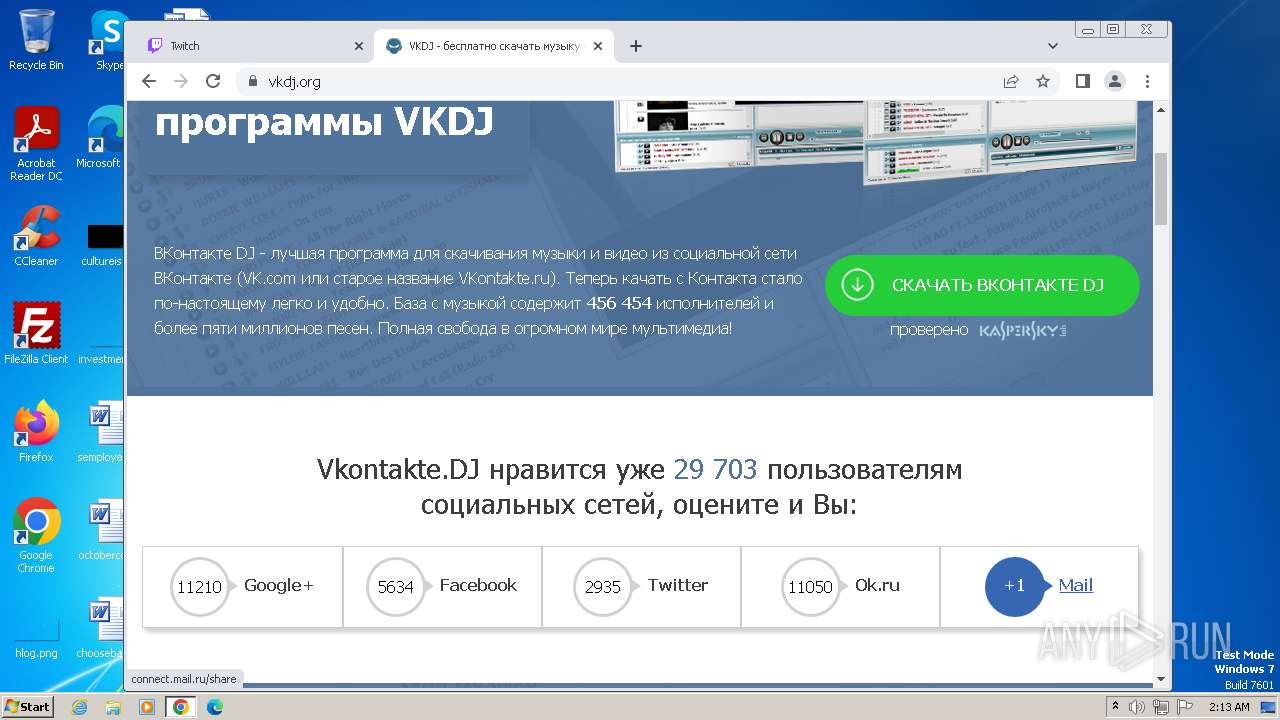
Task: Select Chrome in the taskbar
Action: pos(181,707)
